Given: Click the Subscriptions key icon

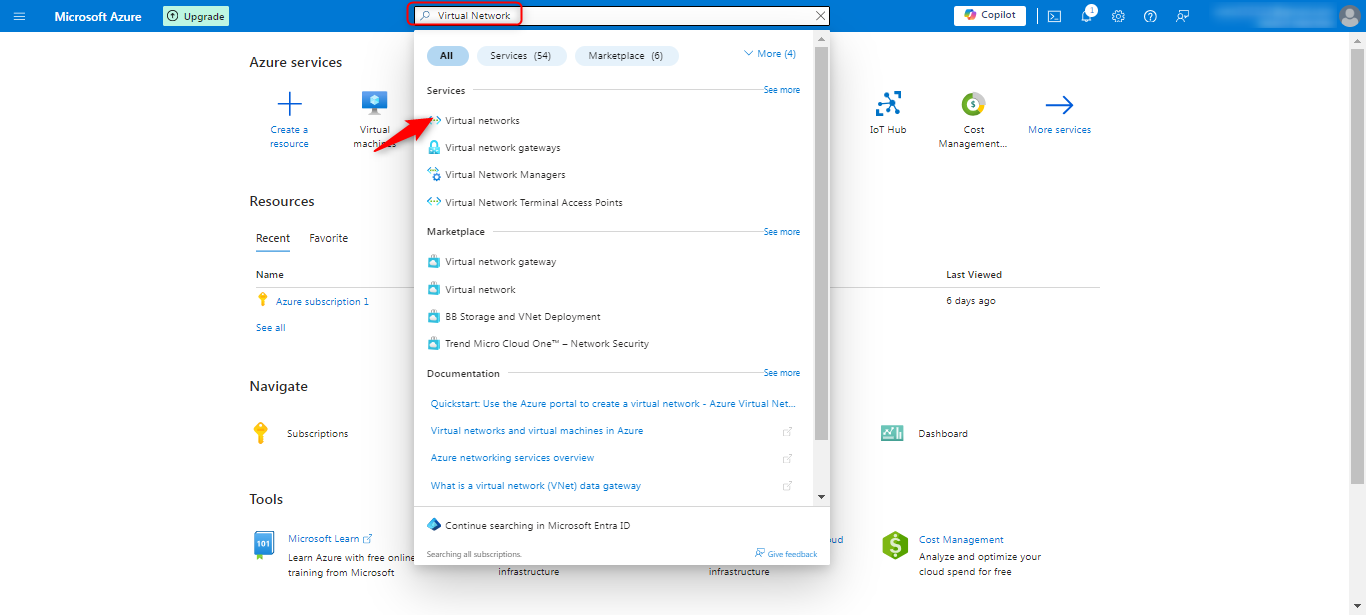Looking at the screenshot, I should click(261, 433).
